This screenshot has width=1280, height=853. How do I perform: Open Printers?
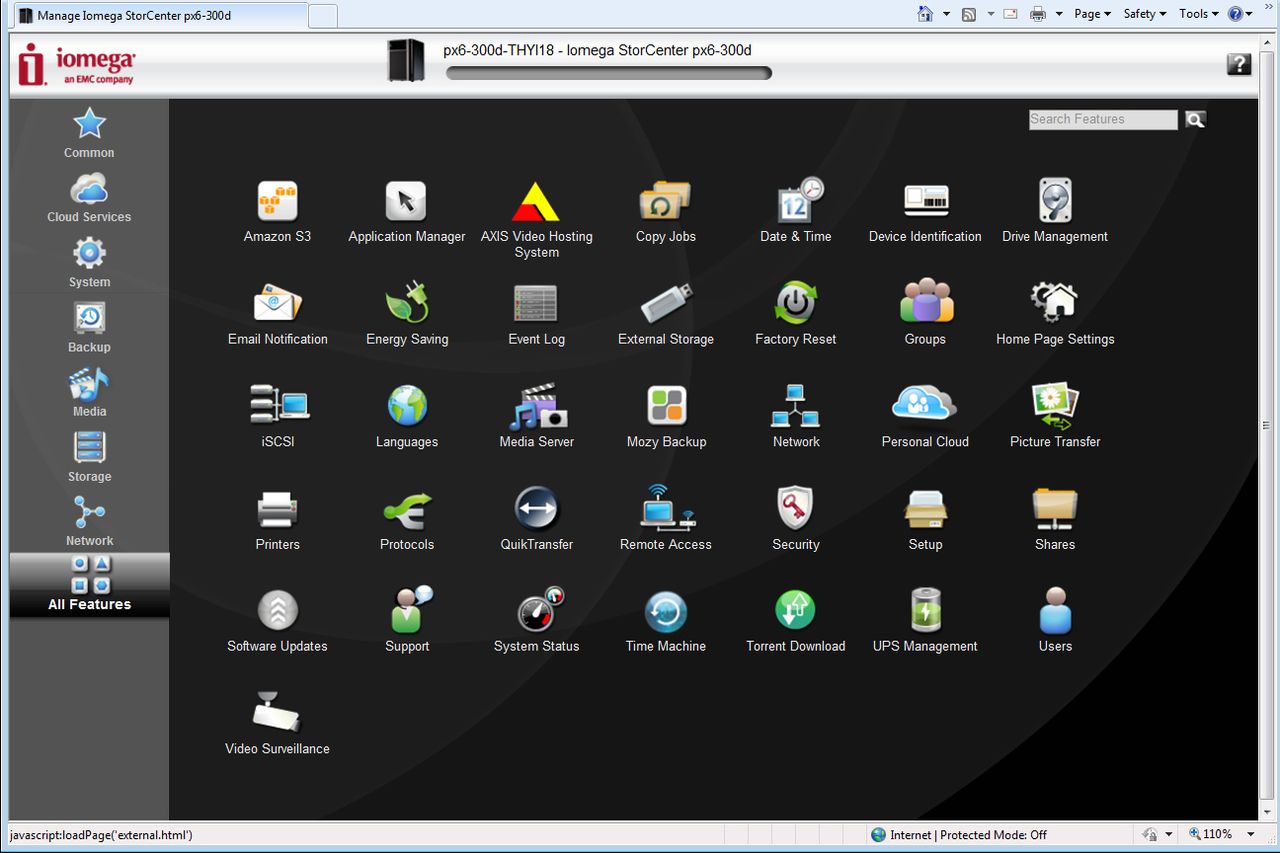277,520
